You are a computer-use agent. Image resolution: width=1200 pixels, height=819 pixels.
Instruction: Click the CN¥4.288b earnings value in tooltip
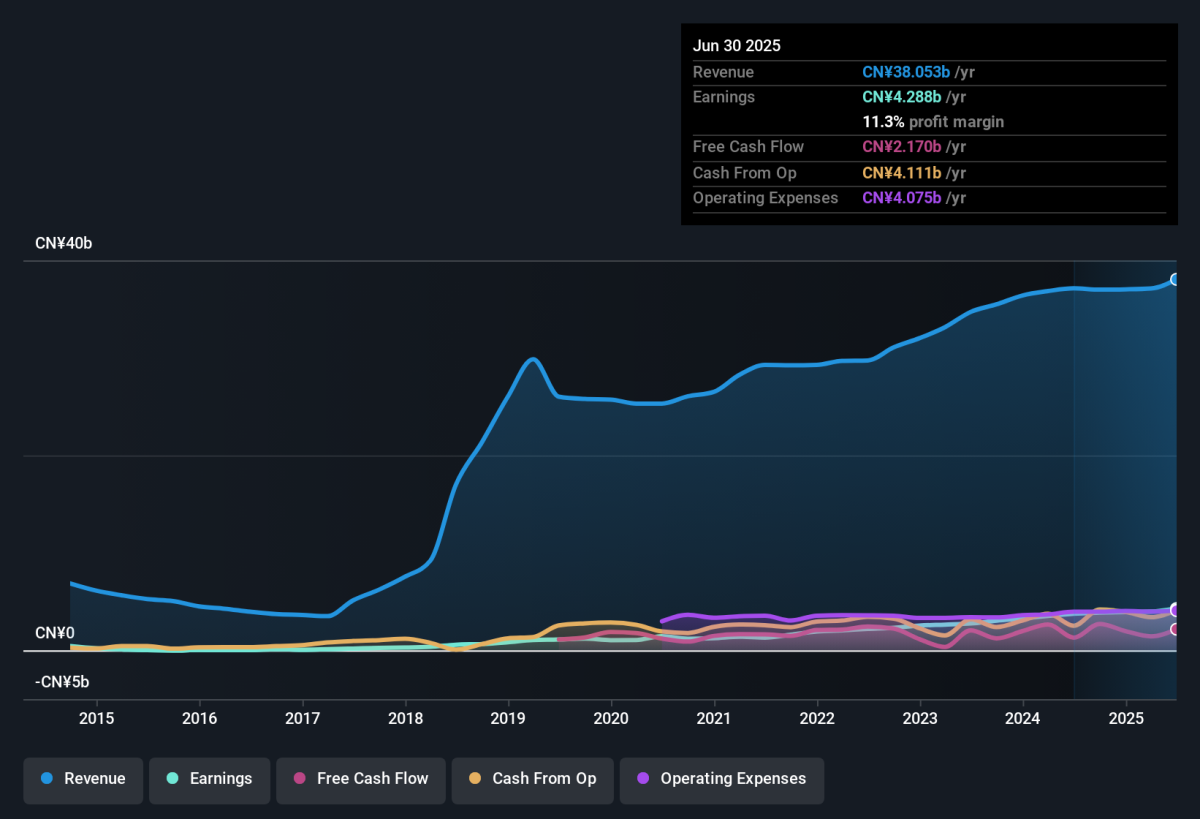902,97
